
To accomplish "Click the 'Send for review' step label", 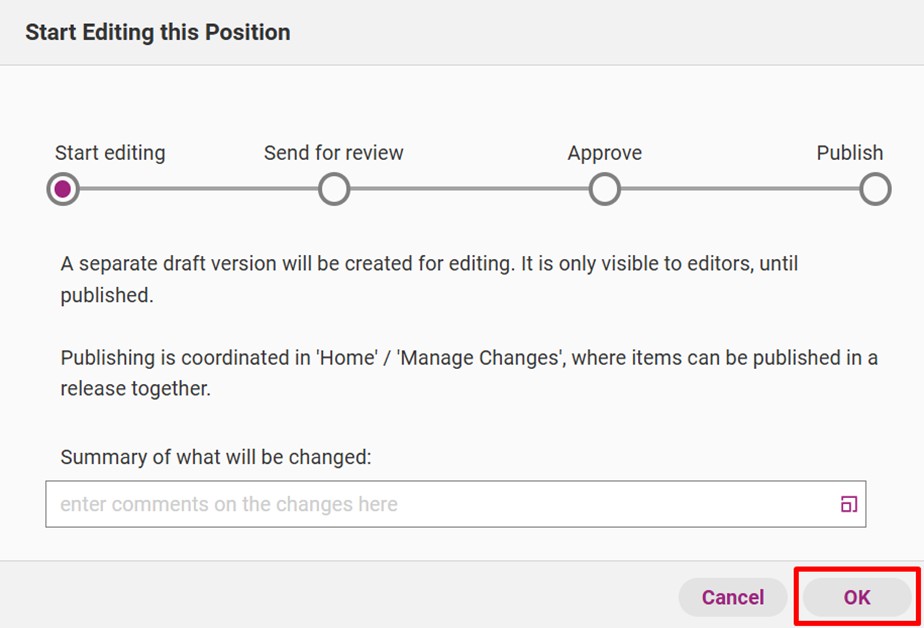I will (334, 153).
